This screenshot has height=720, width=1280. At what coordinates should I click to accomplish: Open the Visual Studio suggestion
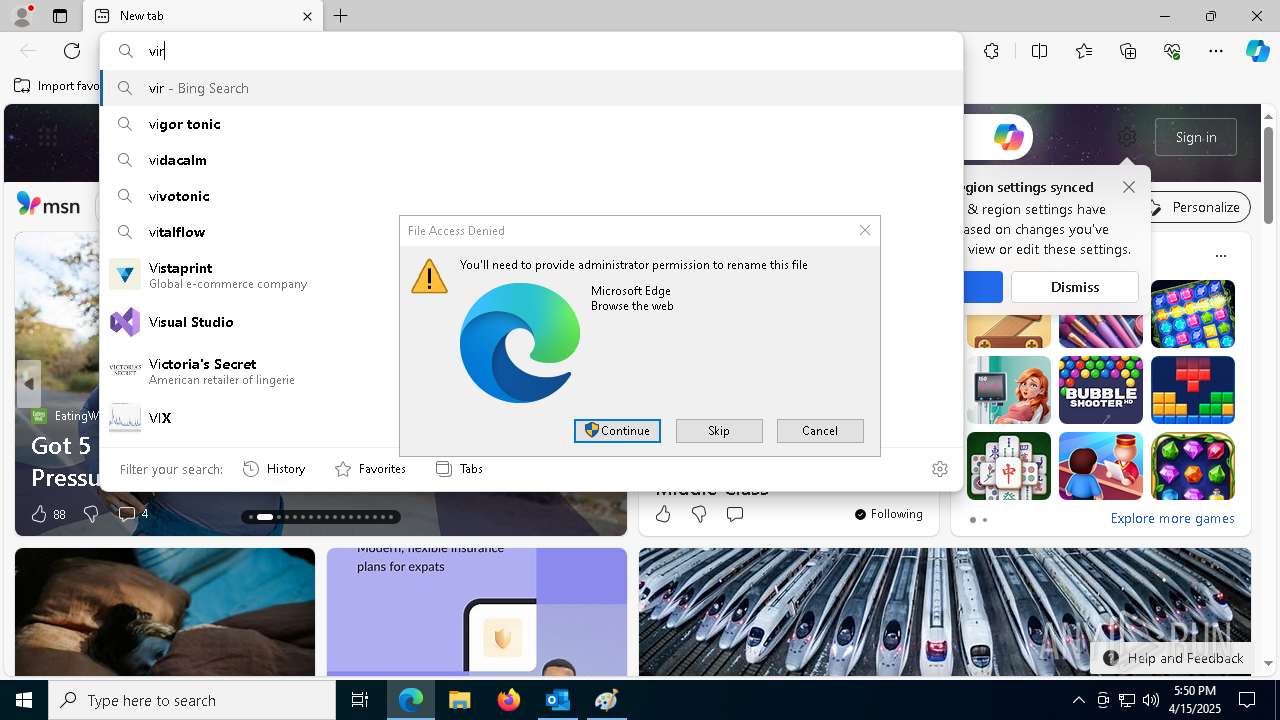click(250, 322)
